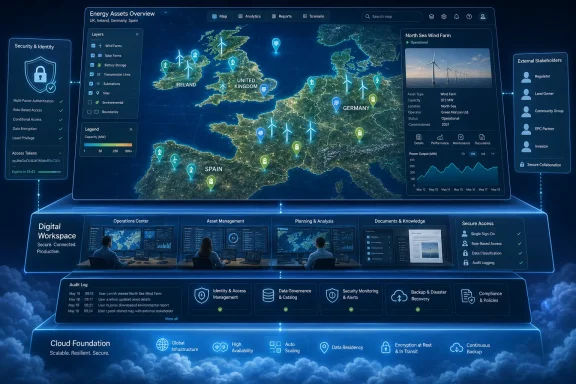
Task: Click the Continuous Backup cloud icon
Action: tap(457, 347)
